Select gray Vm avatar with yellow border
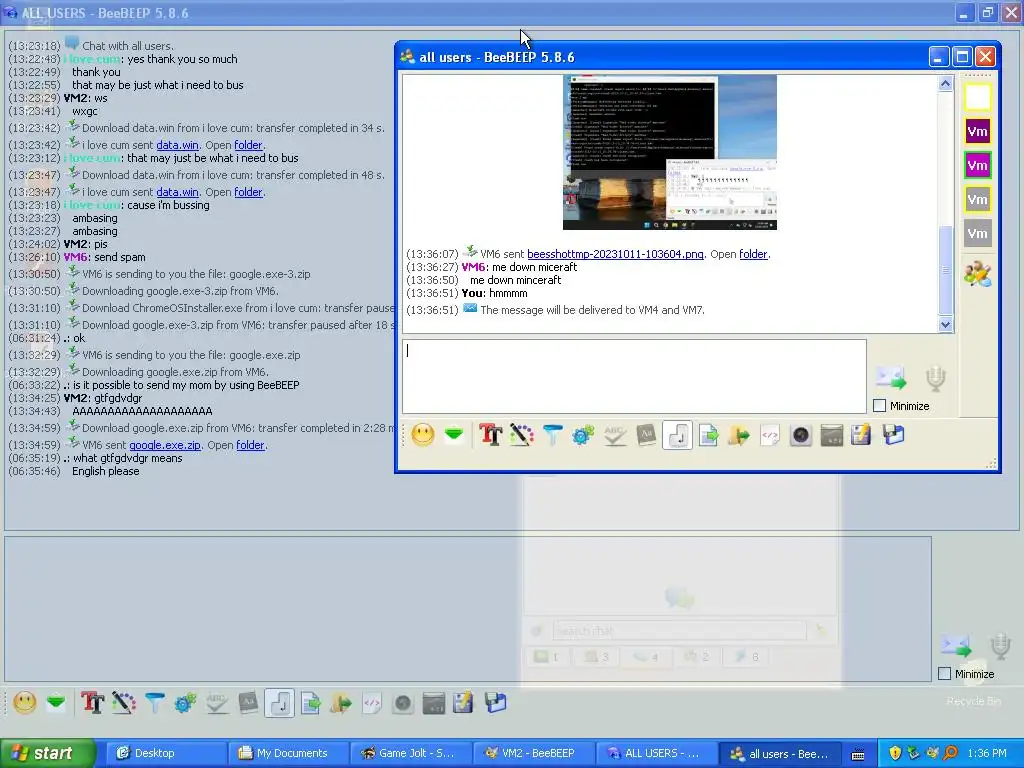The height and width of the screenshot is (768, 1024). tap(978, 200)
